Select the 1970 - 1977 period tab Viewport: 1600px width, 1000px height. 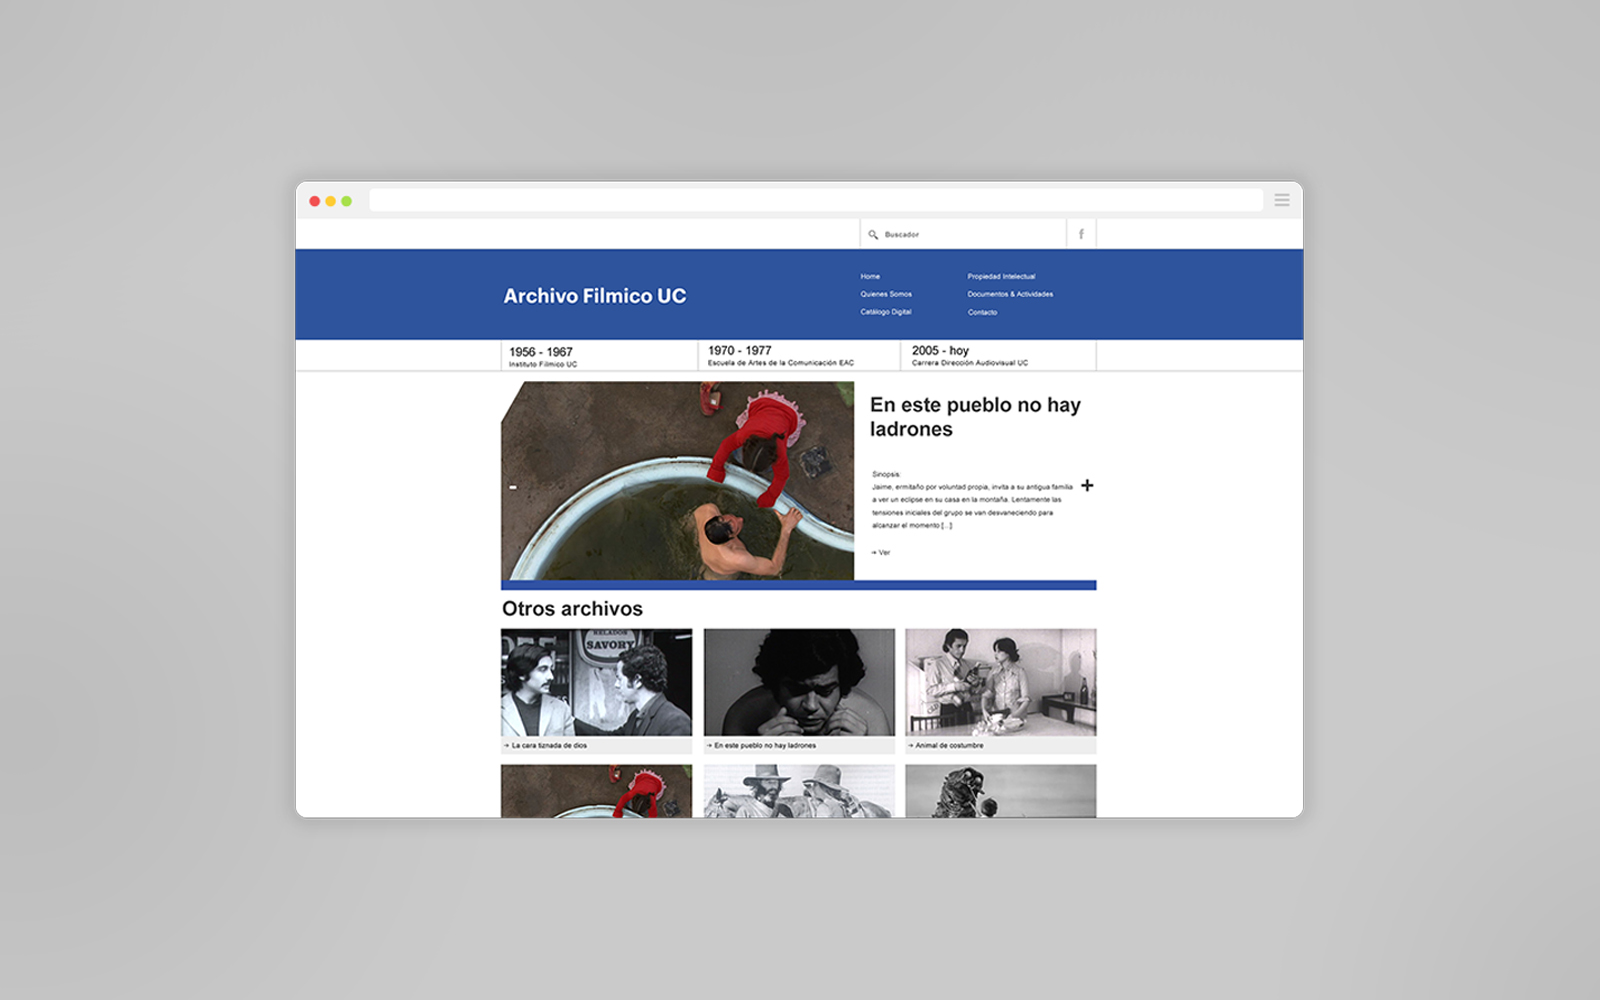[x=799, y=356]
